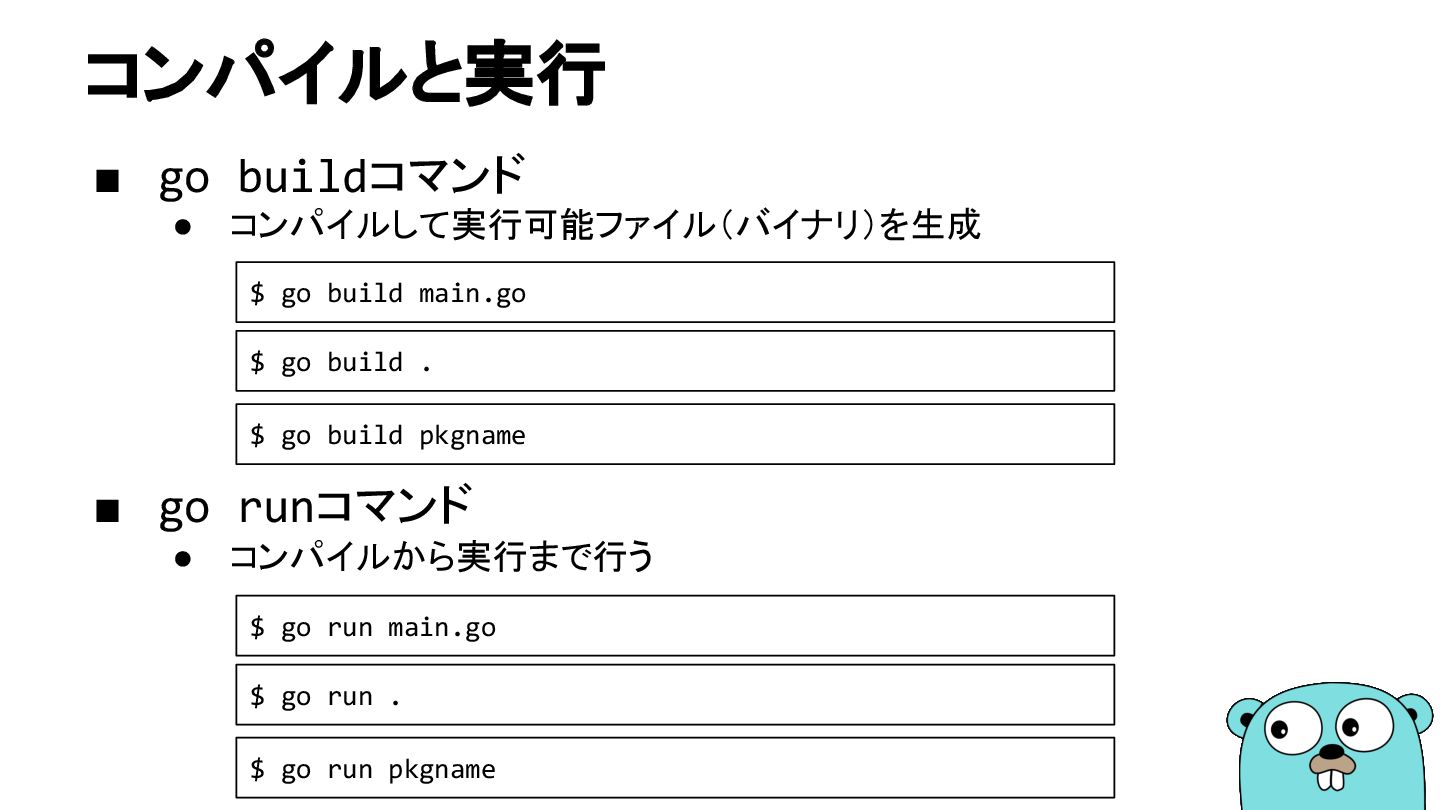The height and width of the screenshot is (810, 1440).
Task: Click the '$ go build .' code box
Action: (675, 361)
